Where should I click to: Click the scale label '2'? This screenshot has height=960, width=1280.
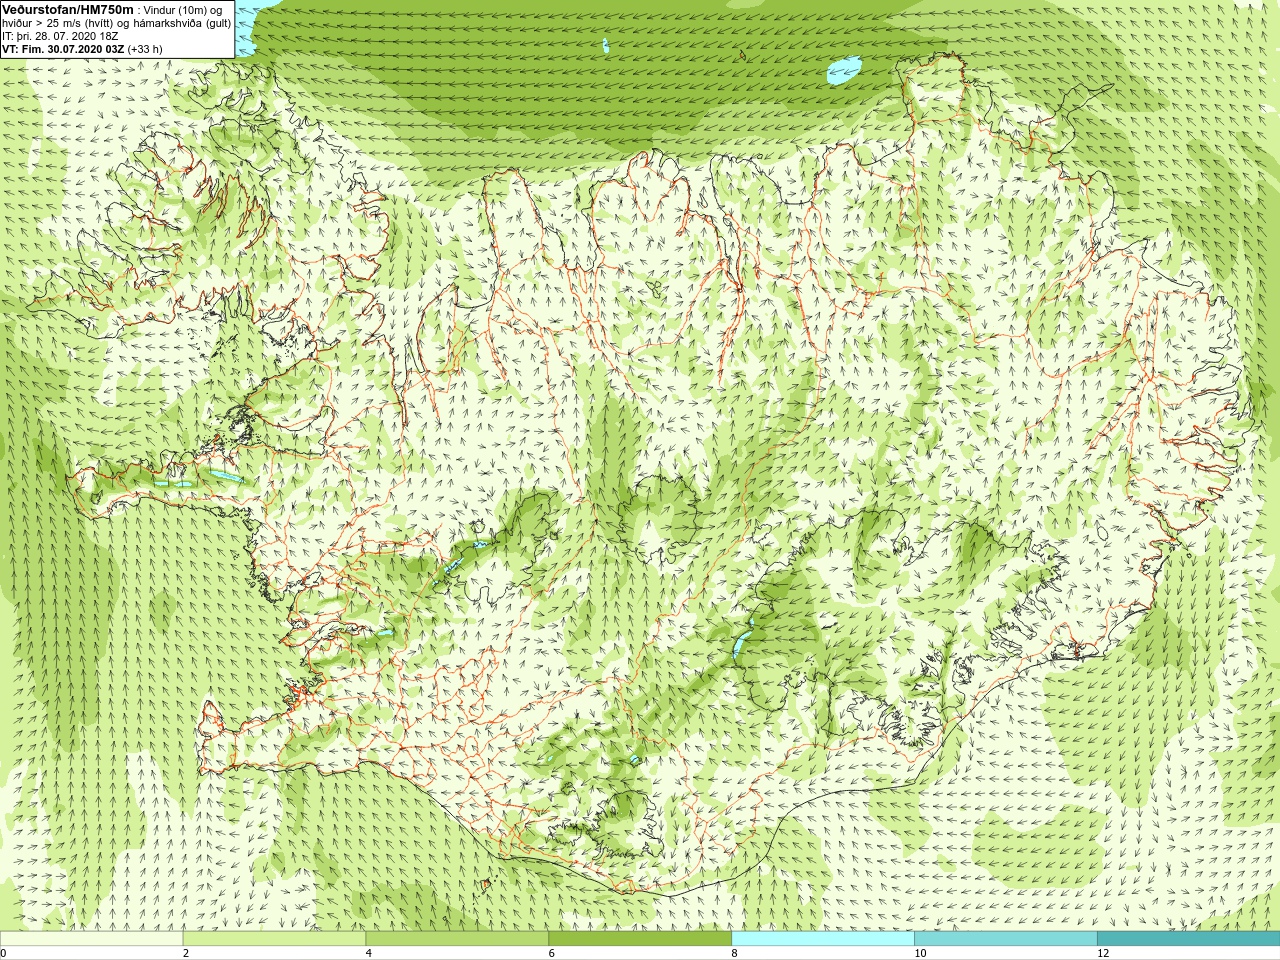coord(186,953)
